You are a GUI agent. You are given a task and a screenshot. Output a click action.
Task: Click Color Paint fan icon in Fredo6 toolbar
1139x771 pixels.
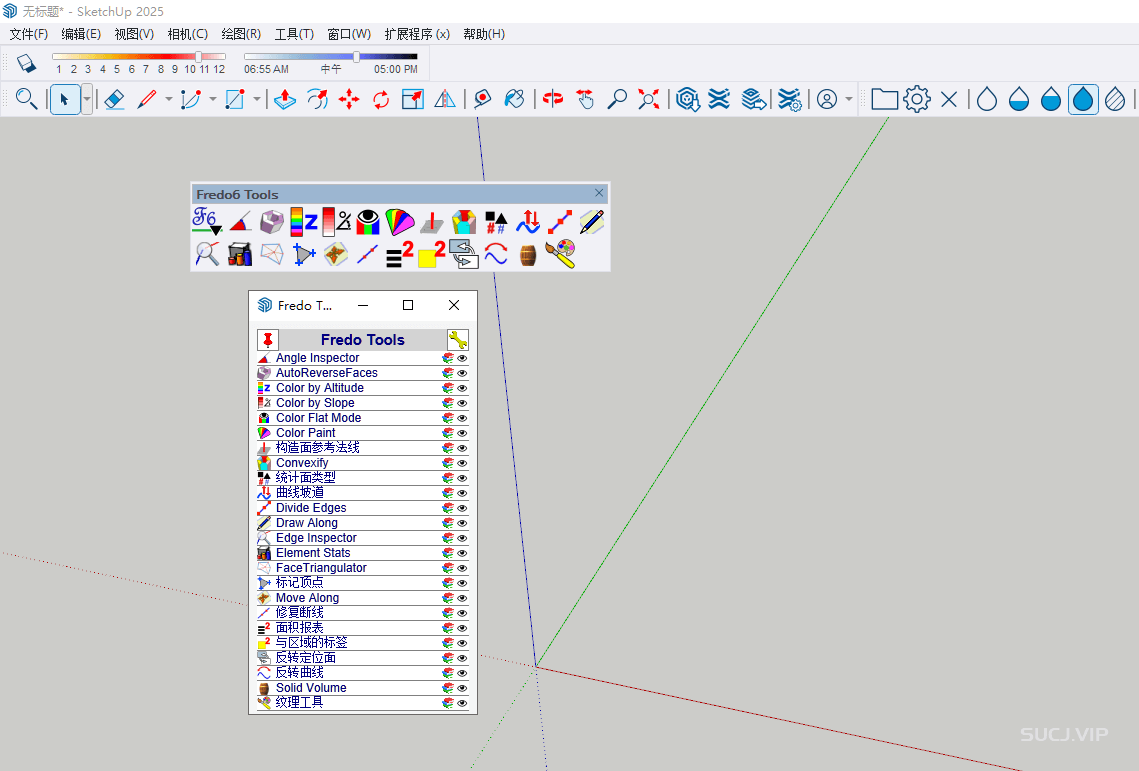pos(400,222)
